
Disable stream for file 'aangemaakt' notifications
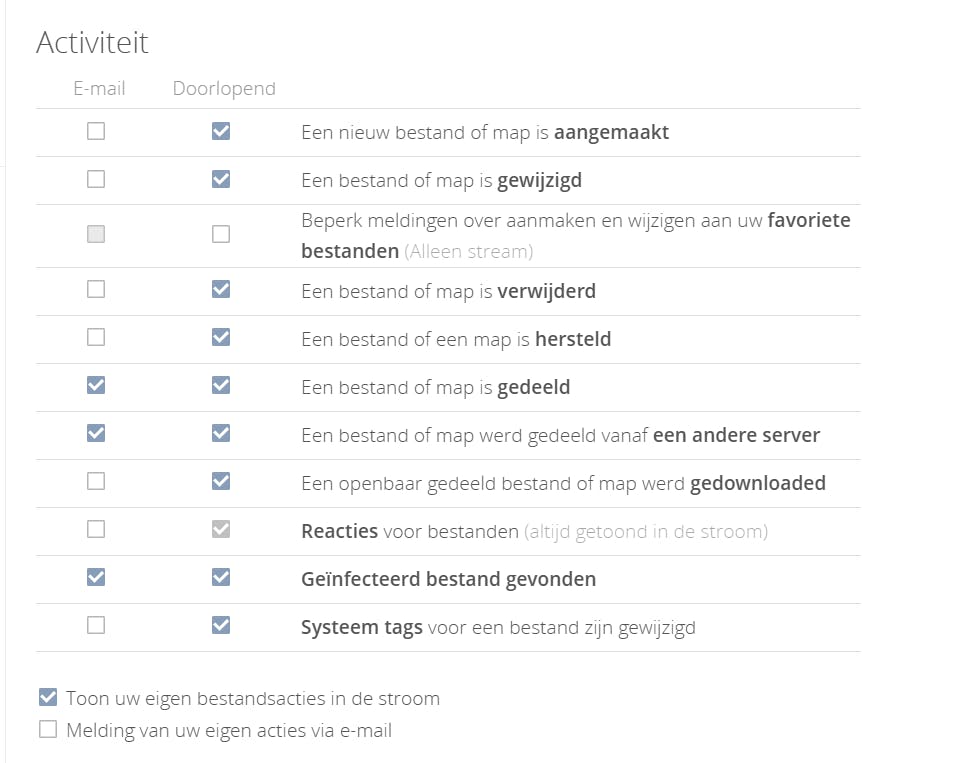pyautogui.click(x=221, y=131)
